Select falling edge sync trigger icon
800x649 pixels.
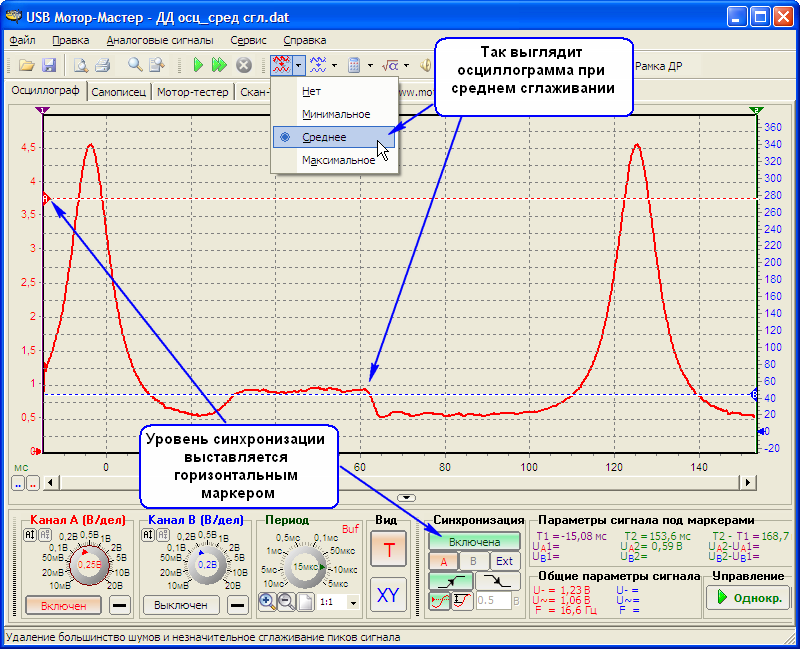(496, 581)
